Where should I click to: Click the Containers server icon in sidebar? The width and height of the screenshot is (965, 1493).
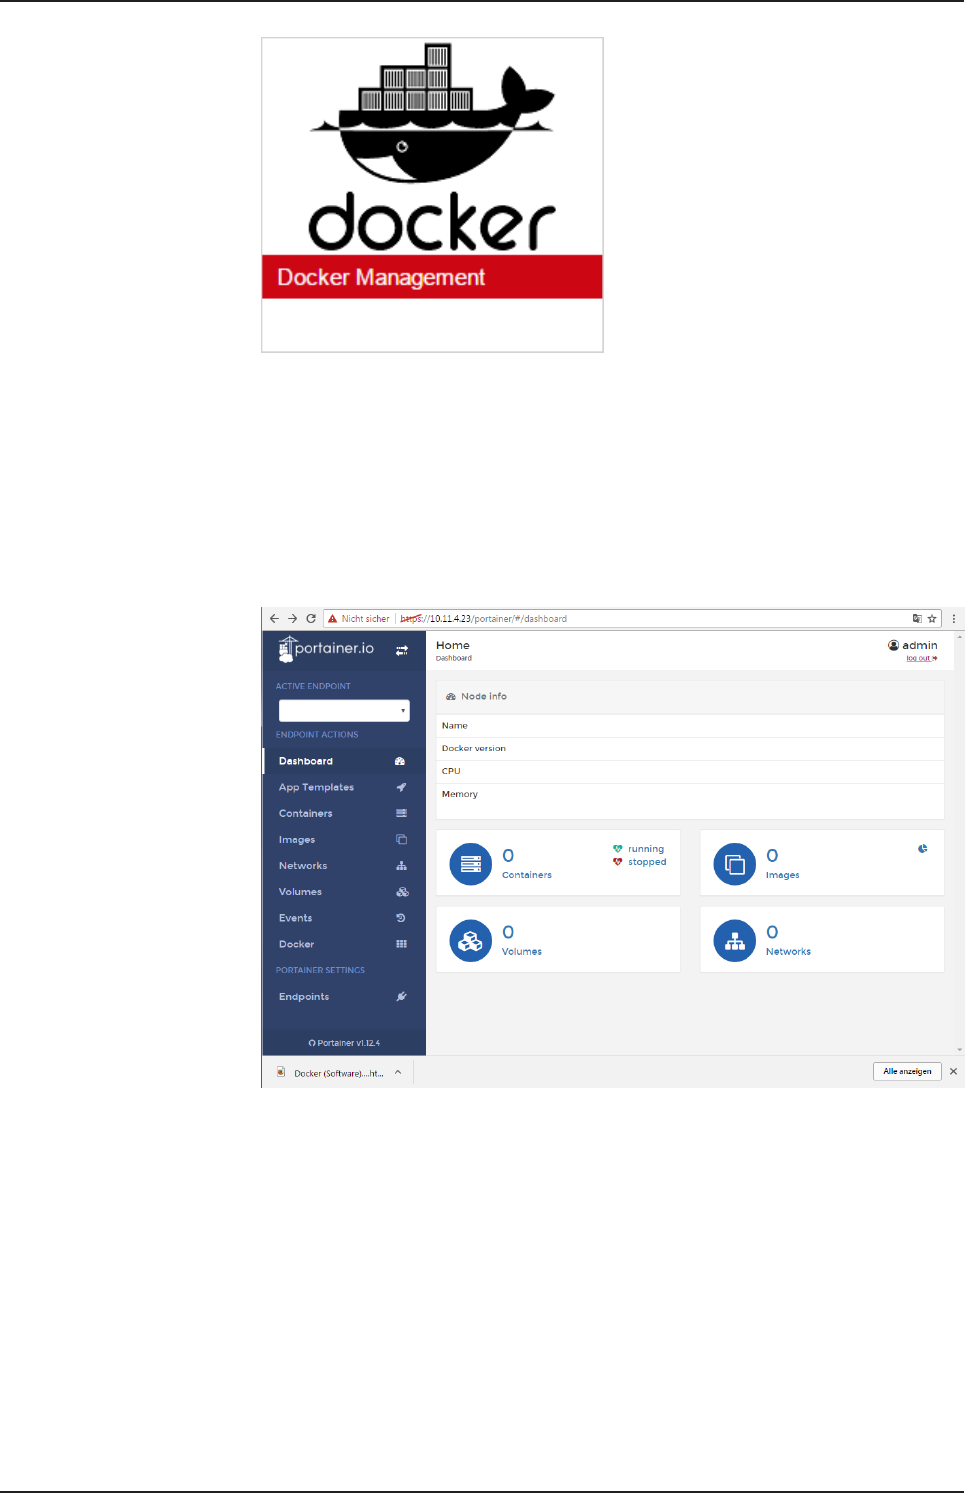(x=401, y=813)
